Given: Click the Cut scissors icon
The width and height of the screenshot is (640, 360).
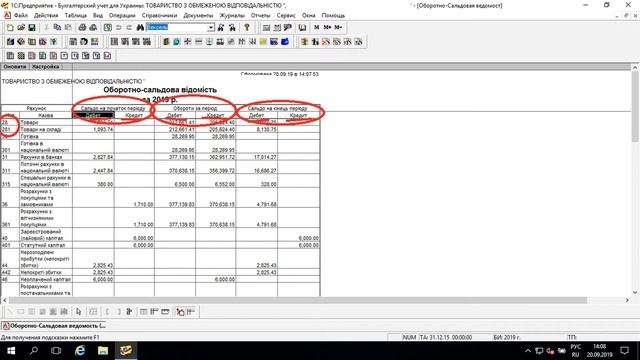Looking at the screenshot, I should tap(47, 28).
